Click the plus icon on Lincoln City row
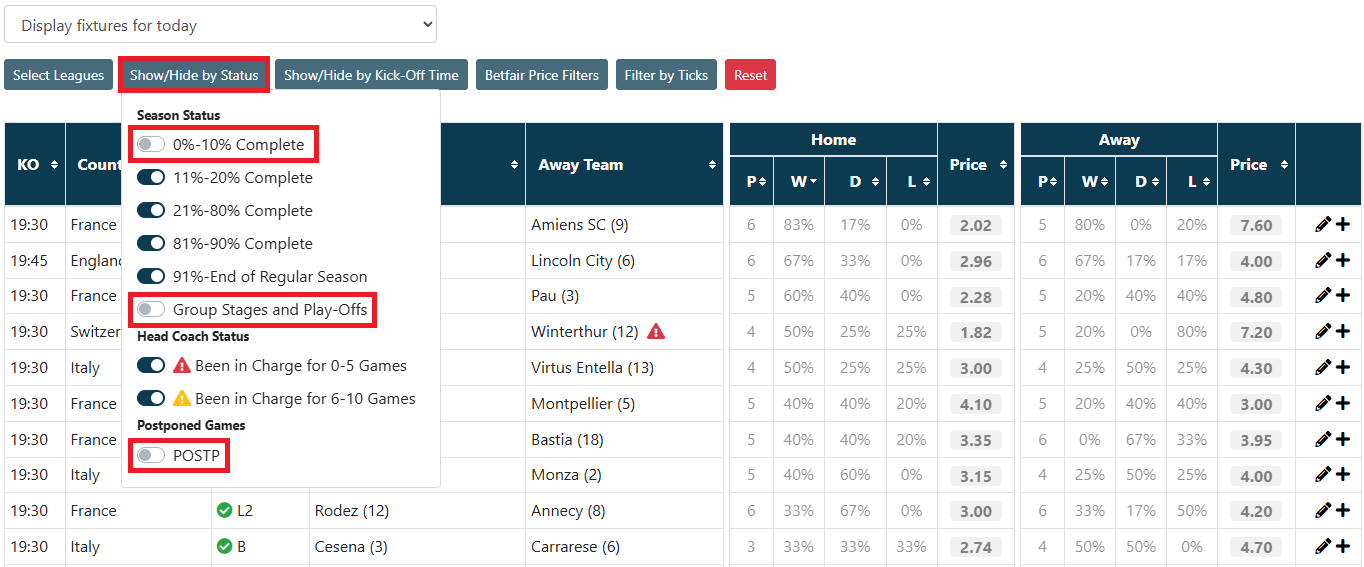 coord(1343,260)
